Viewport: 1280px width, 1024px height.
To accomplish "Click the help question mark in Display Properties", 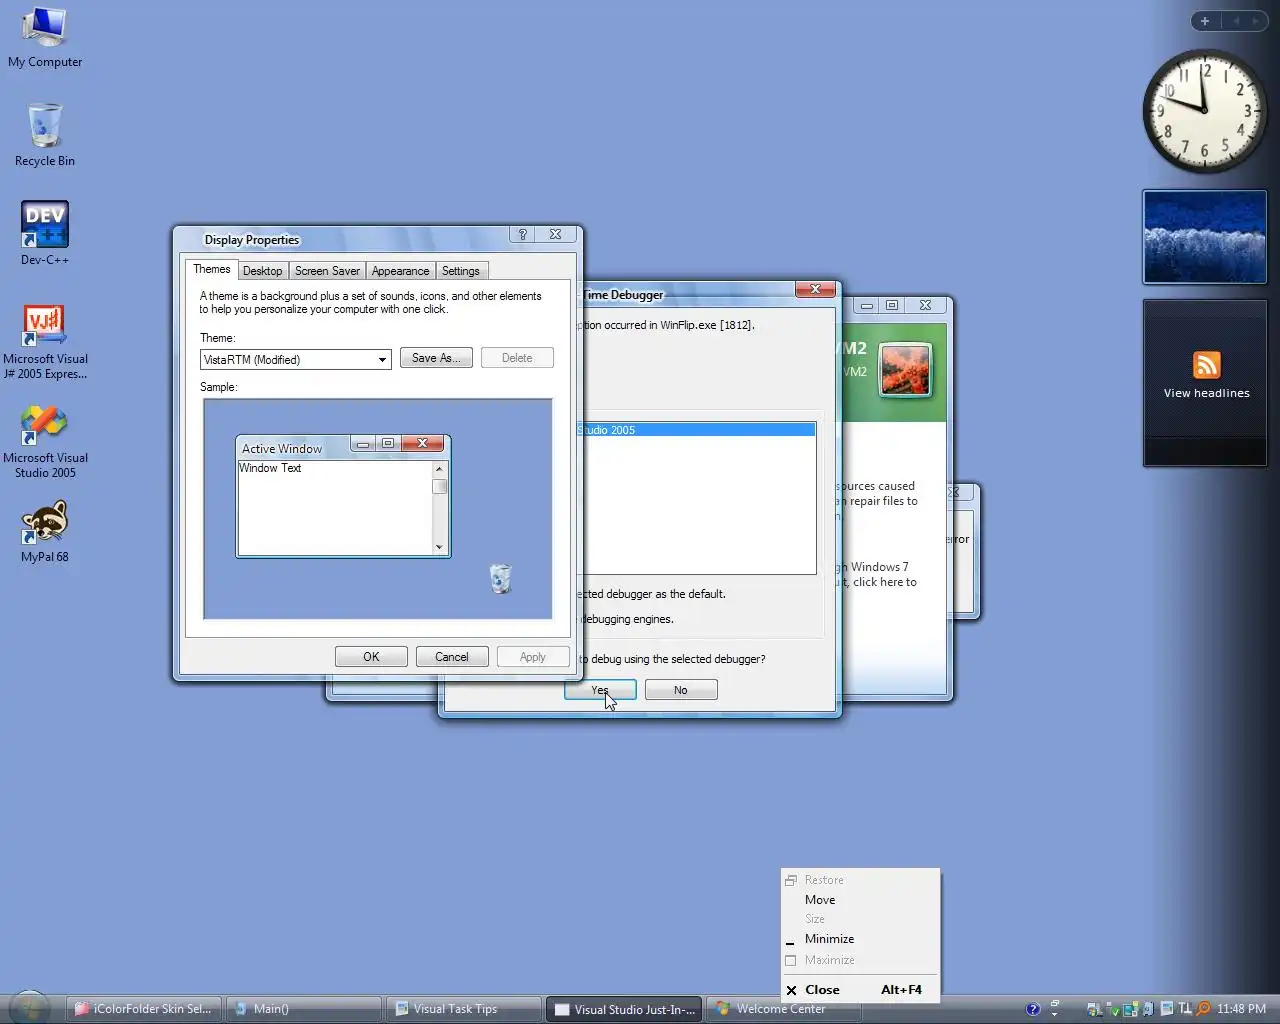I will (x=522, y=234).
